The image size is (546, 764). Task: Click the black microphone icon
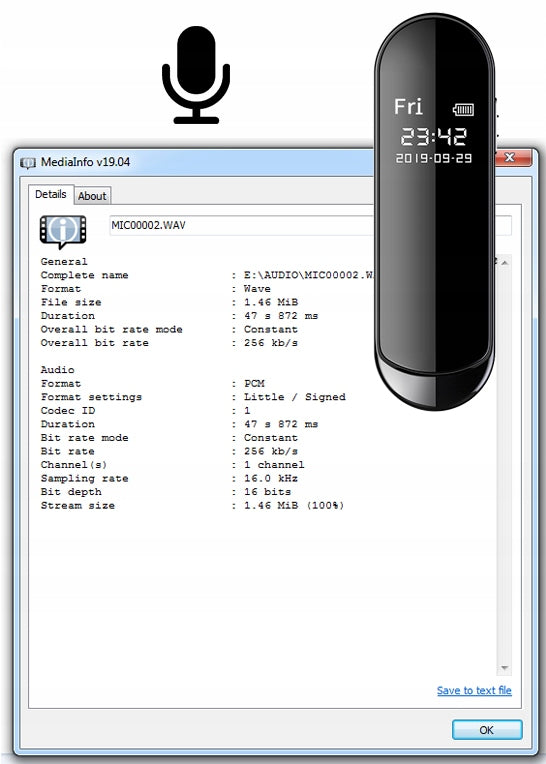tap(196, 75)
